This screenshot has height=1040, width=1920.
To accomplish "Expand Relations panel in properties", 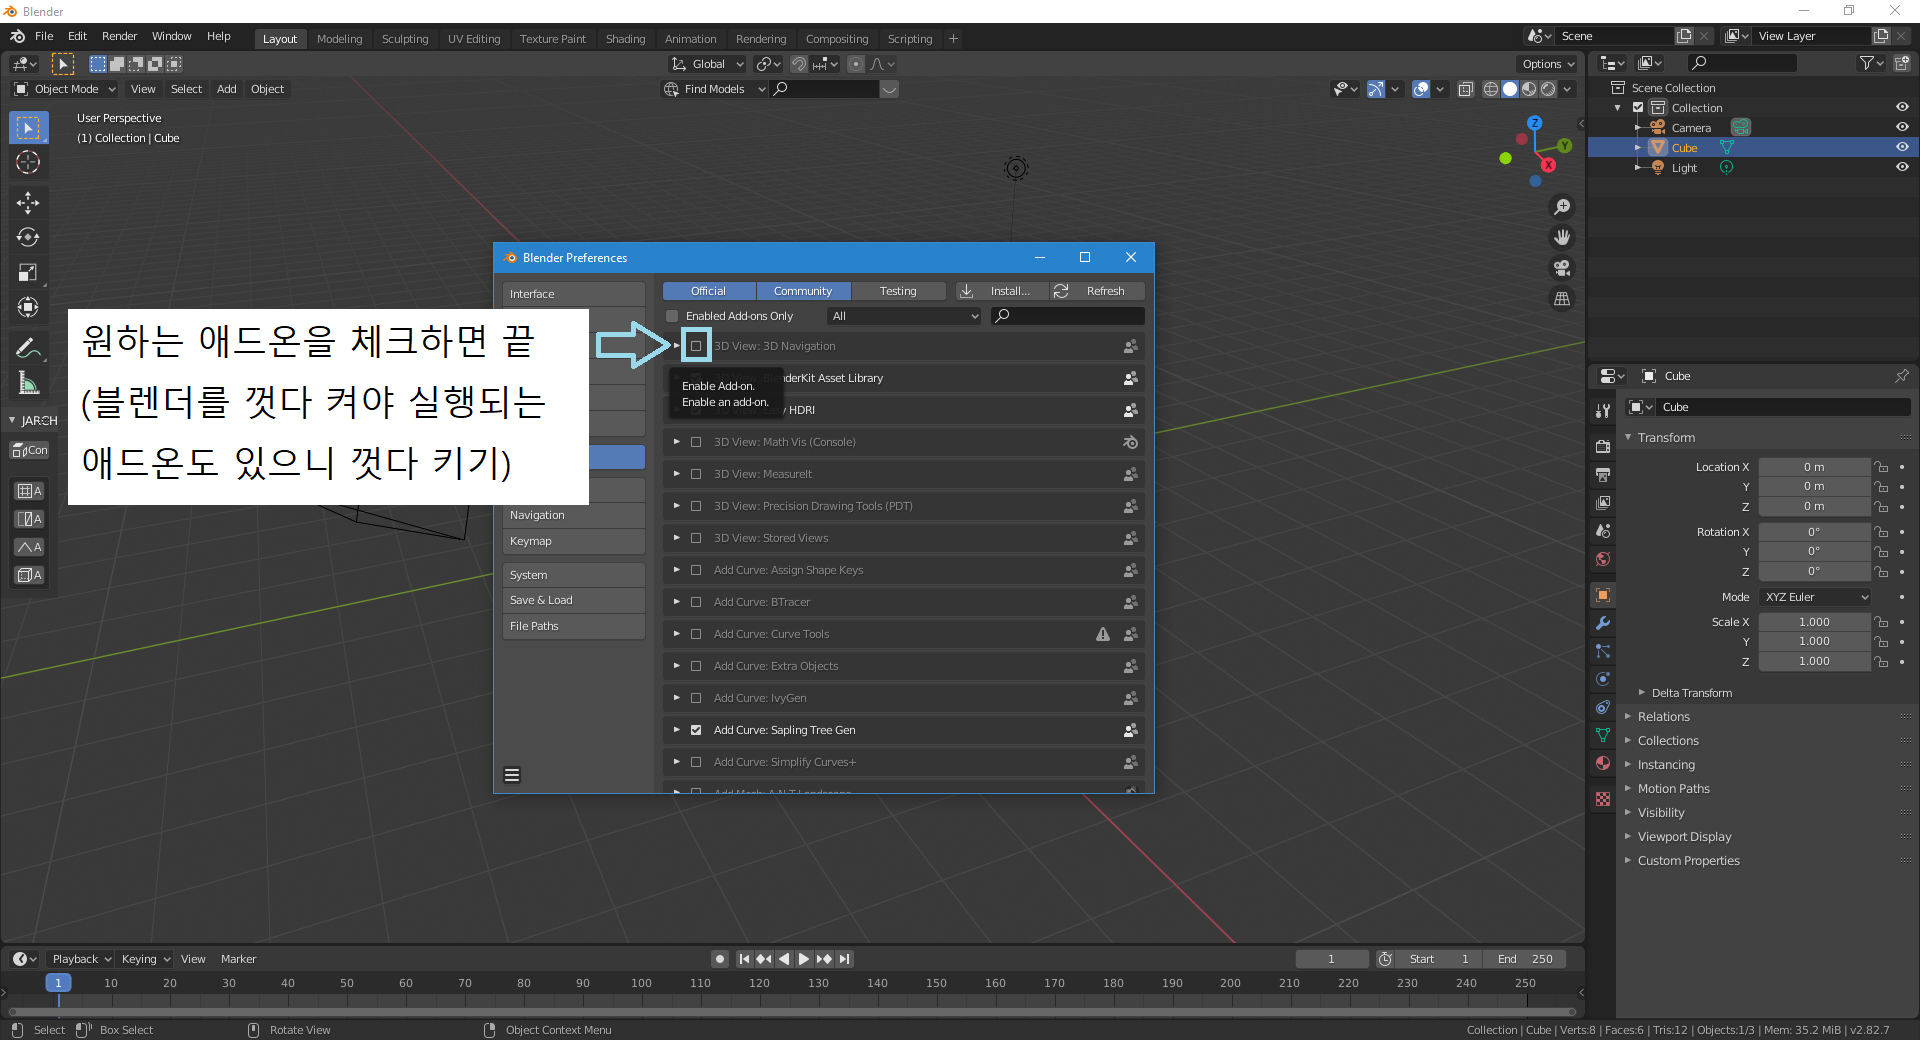I will (1663, 717).
